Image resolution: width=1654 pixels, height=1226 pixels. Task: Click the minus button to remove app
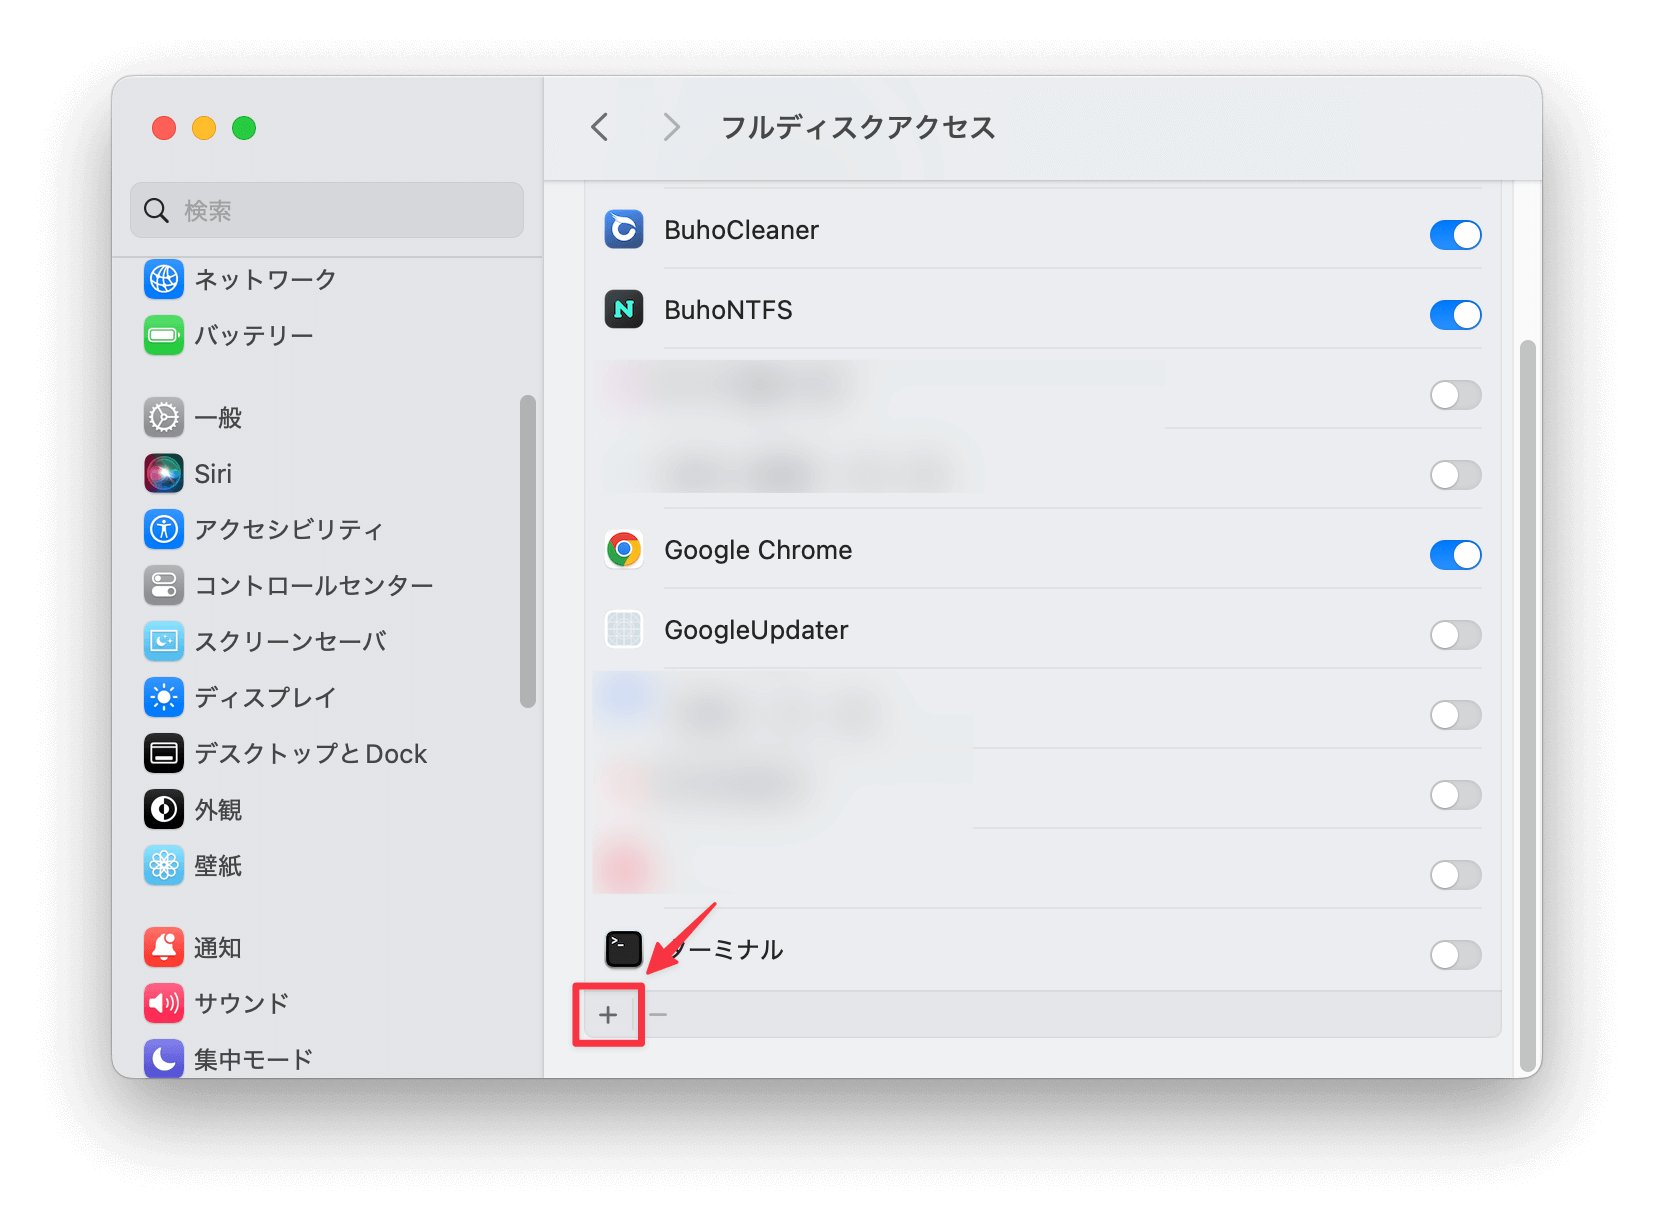coord(658,1015)
